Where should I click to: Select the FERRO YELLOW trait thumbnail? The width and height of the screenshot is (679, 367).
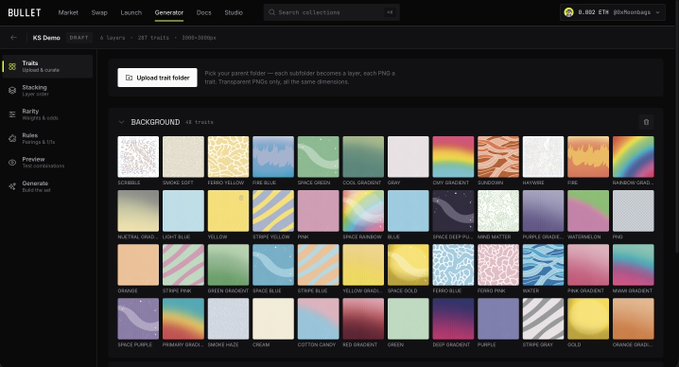pyautogui.click(x=228, y=157)
